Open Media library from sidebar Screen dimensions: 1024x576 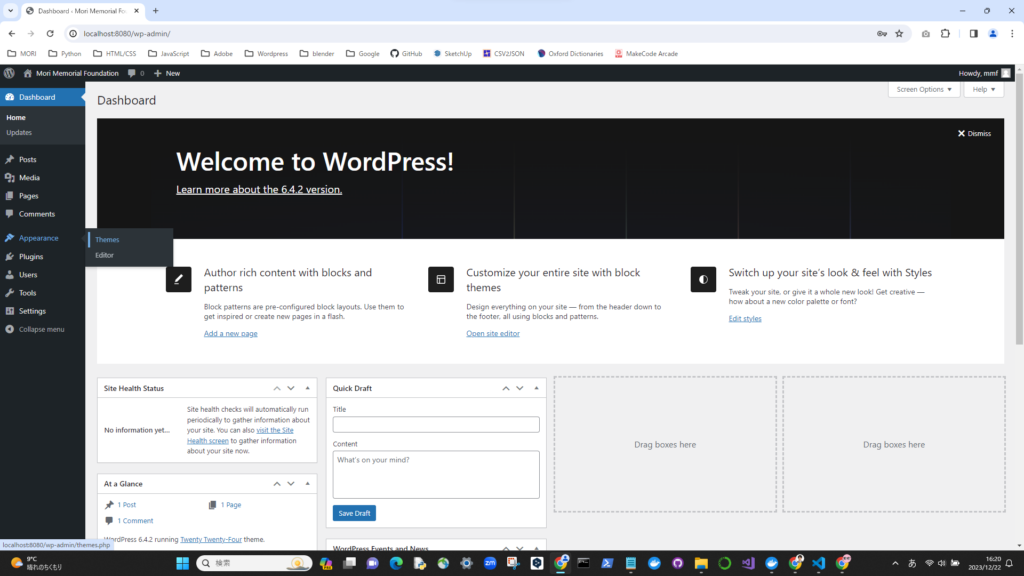(x=29, y=178)
